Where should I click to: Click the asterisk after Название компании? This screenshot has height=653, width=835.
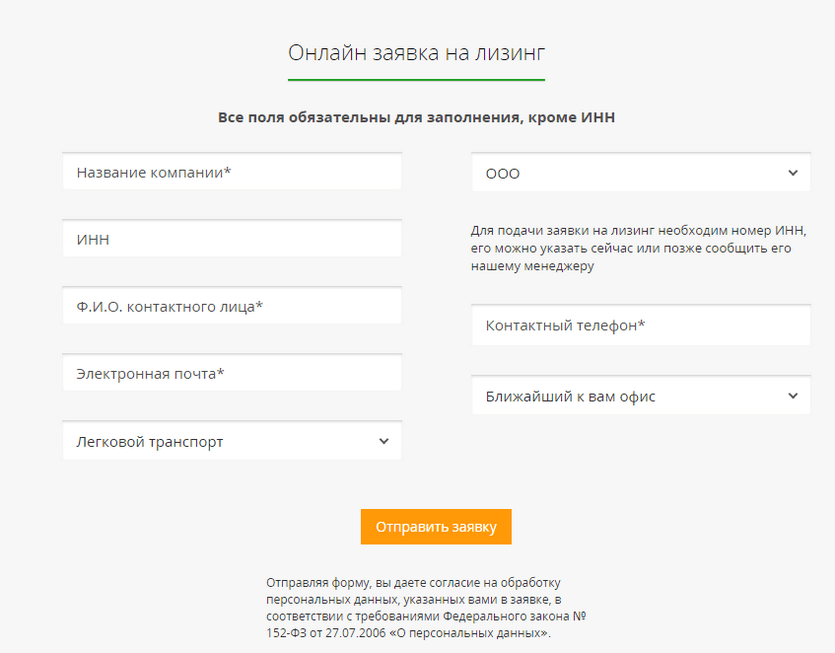tap(228, 171)
